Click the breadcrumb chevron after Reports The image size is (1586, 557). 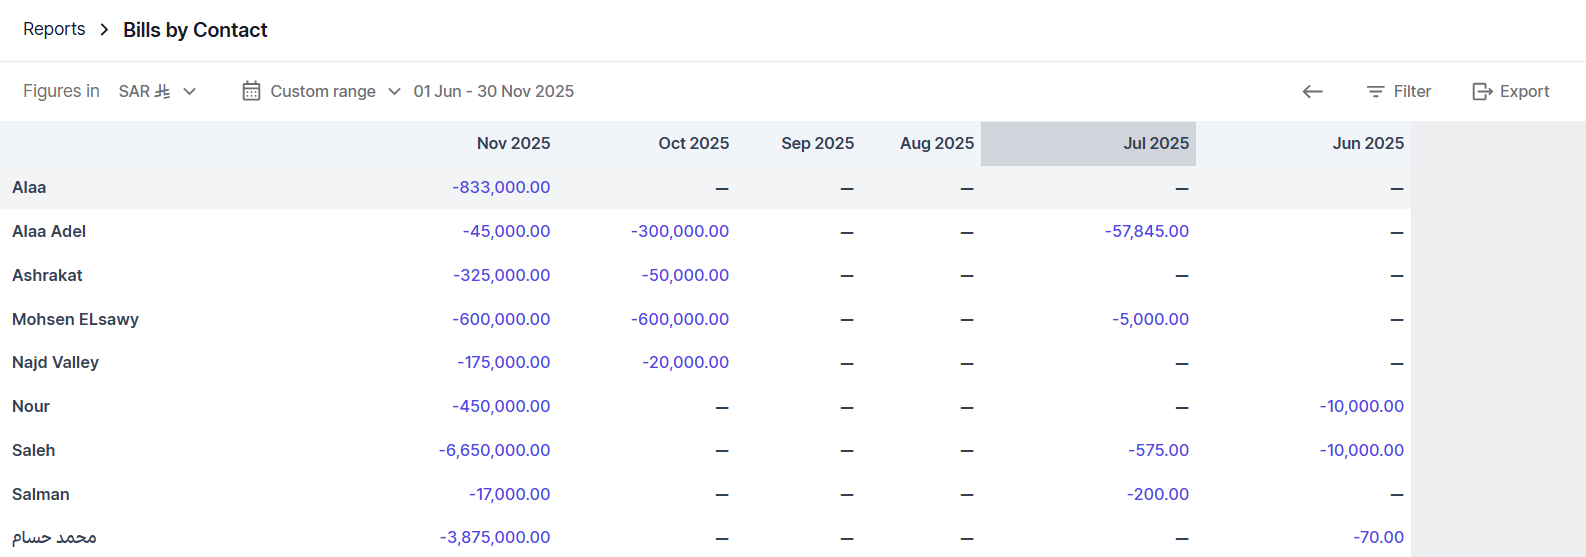pos(104,30)
